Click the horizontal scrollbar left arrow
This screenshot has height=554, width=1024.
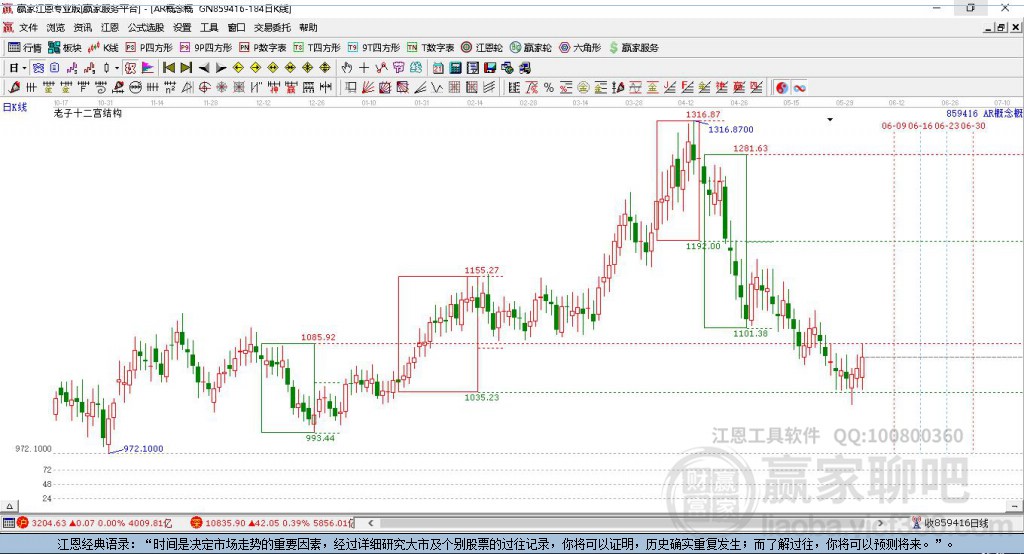370,523
